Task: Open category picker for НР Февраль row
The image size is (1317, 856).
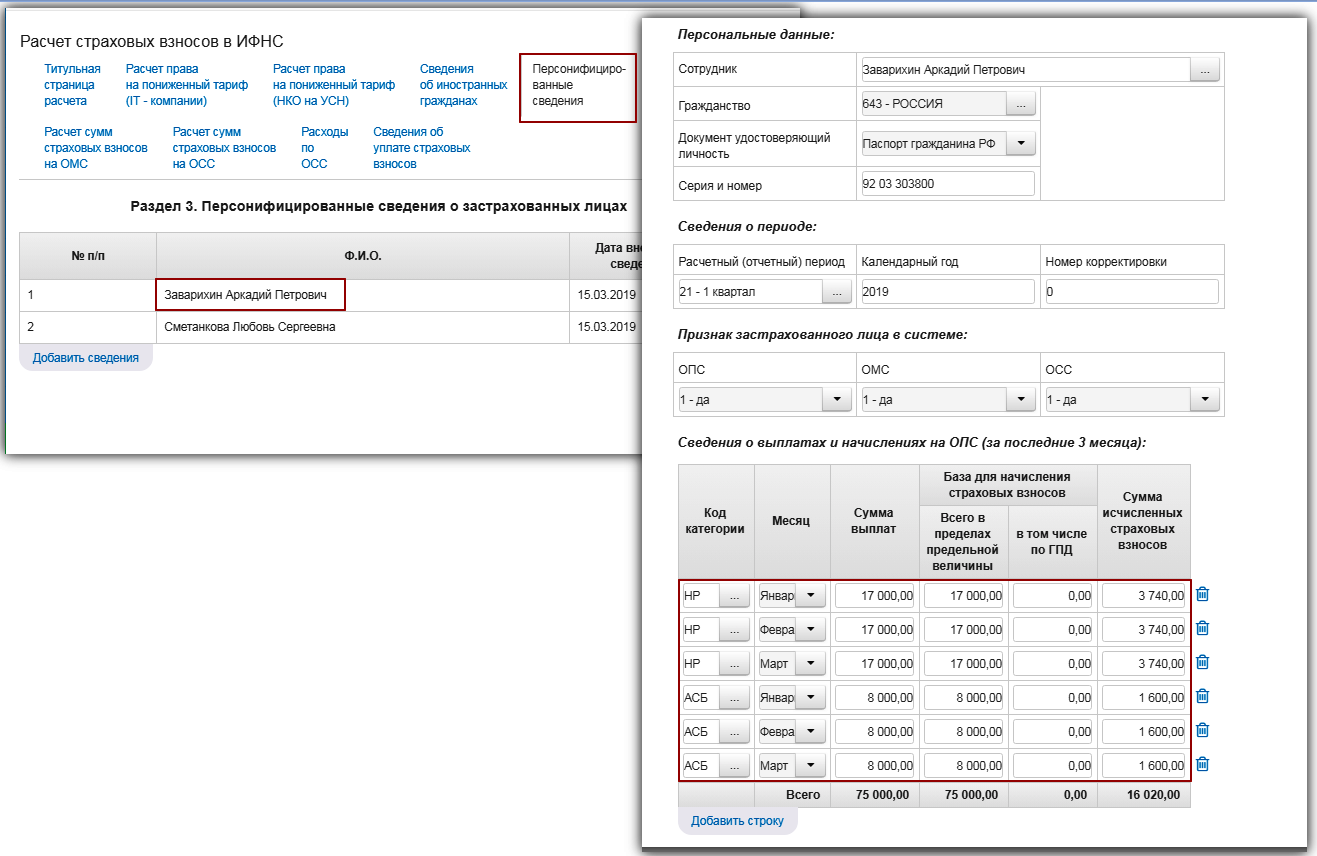Action: (x=734, y=630)
